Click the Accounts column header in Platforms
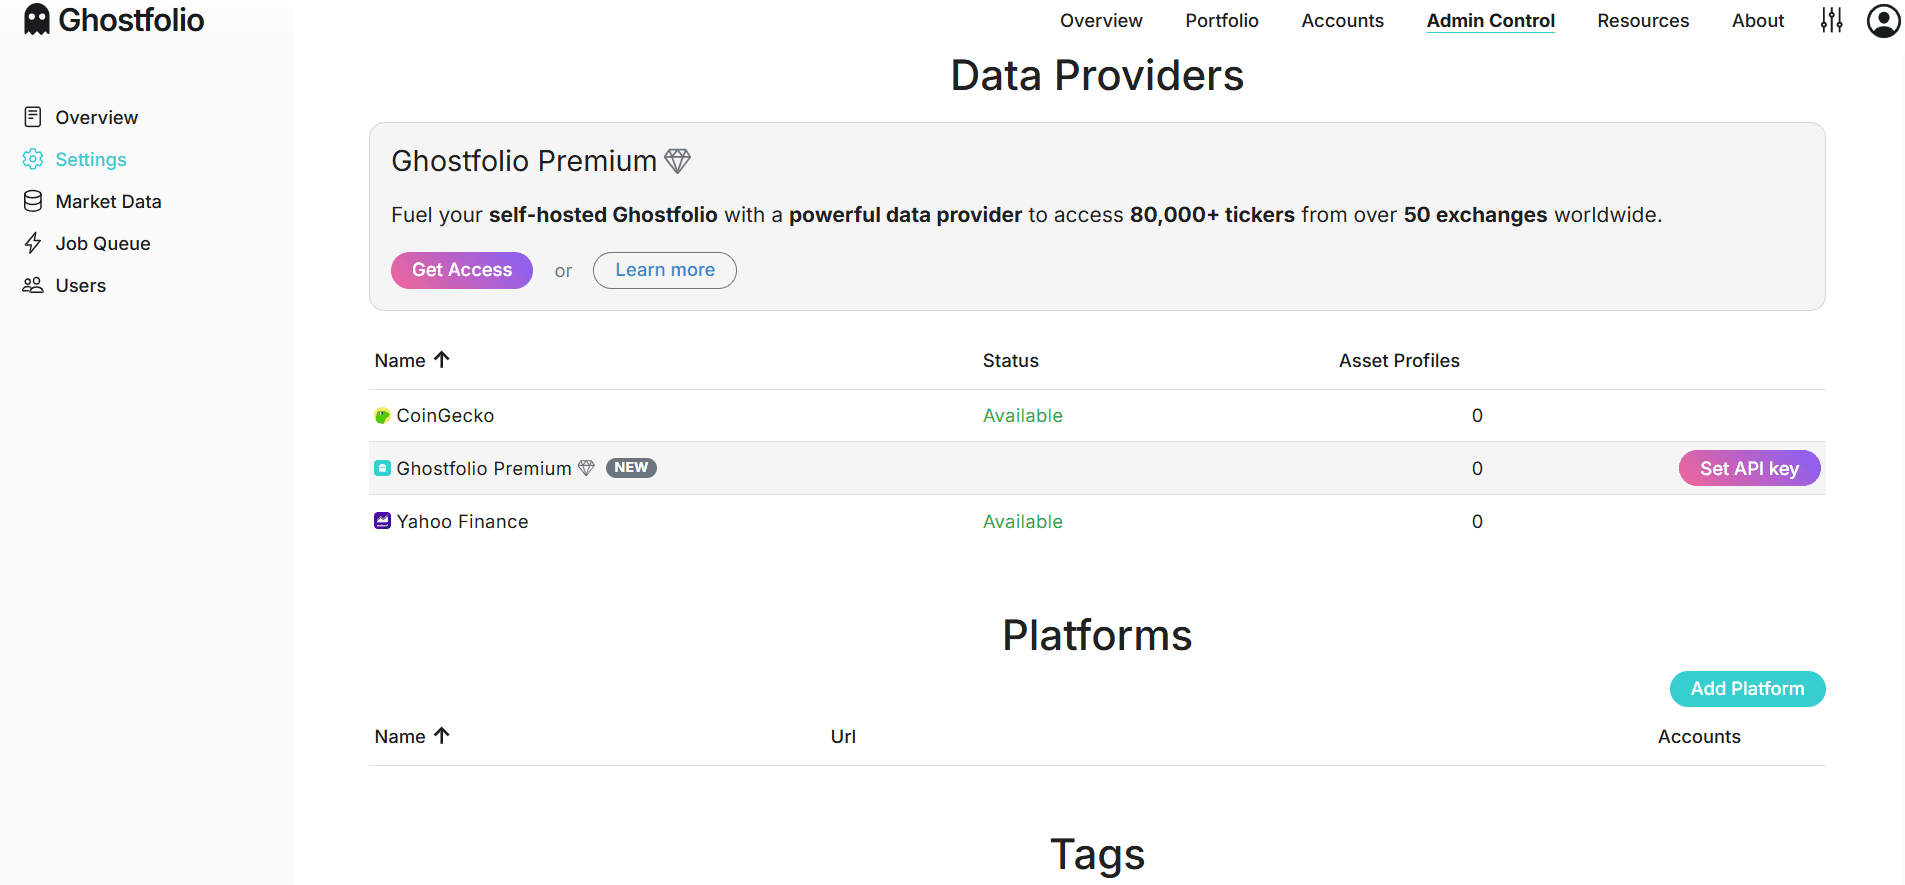Image resolution: width=1905 pixels, height=885 pixels. [1699, 737]
